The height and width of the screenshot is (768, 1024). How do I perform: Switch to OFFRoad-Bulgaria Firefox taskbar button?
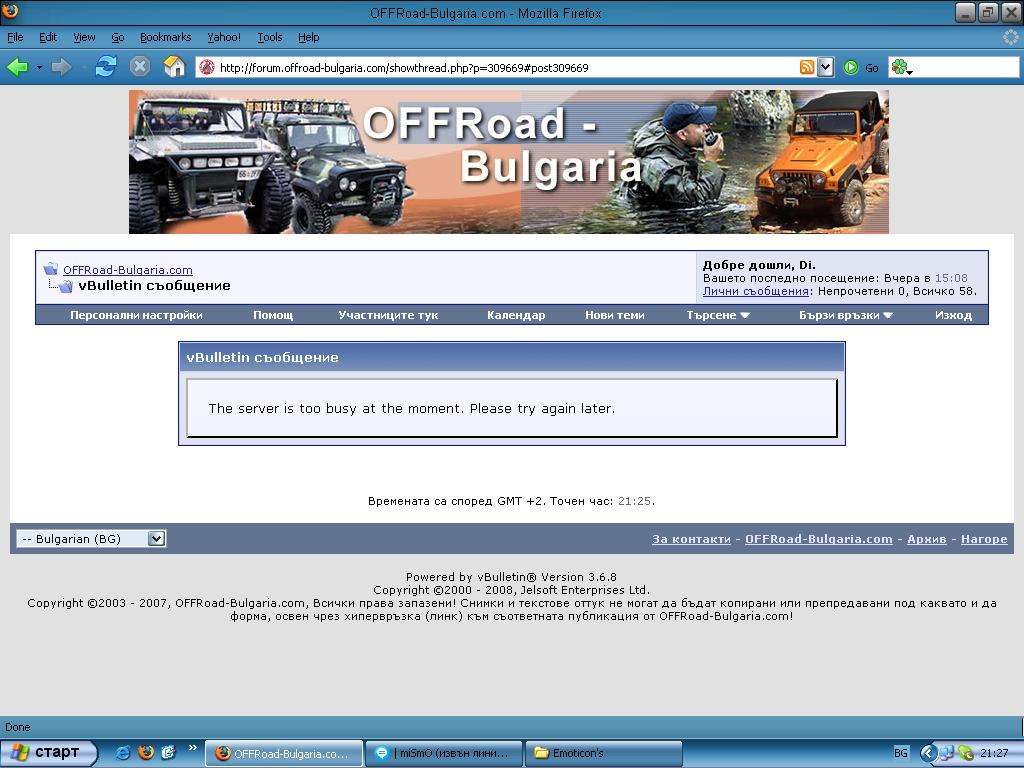(x=284, y=754)
